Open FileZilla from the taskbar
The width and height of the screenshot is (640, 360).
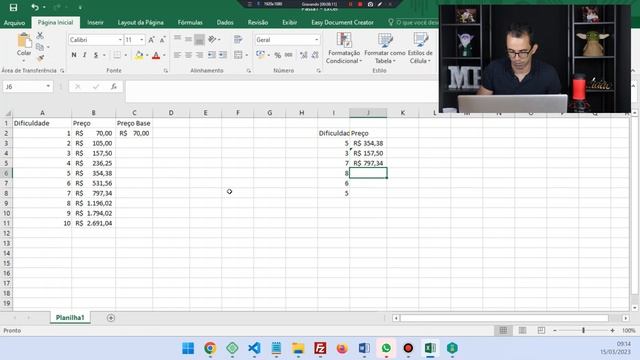[320, 348]
